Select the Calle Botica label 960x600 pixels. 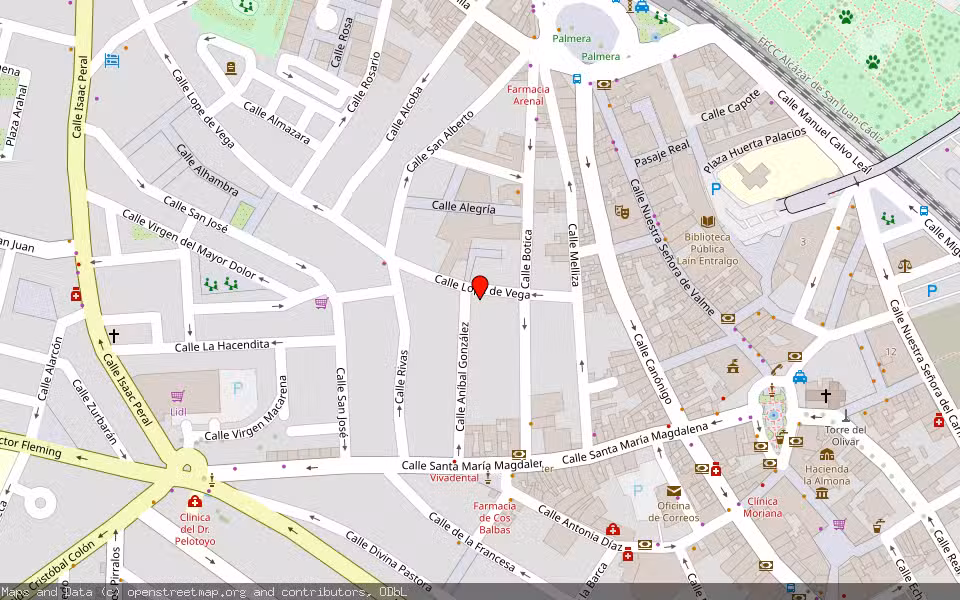527,259
